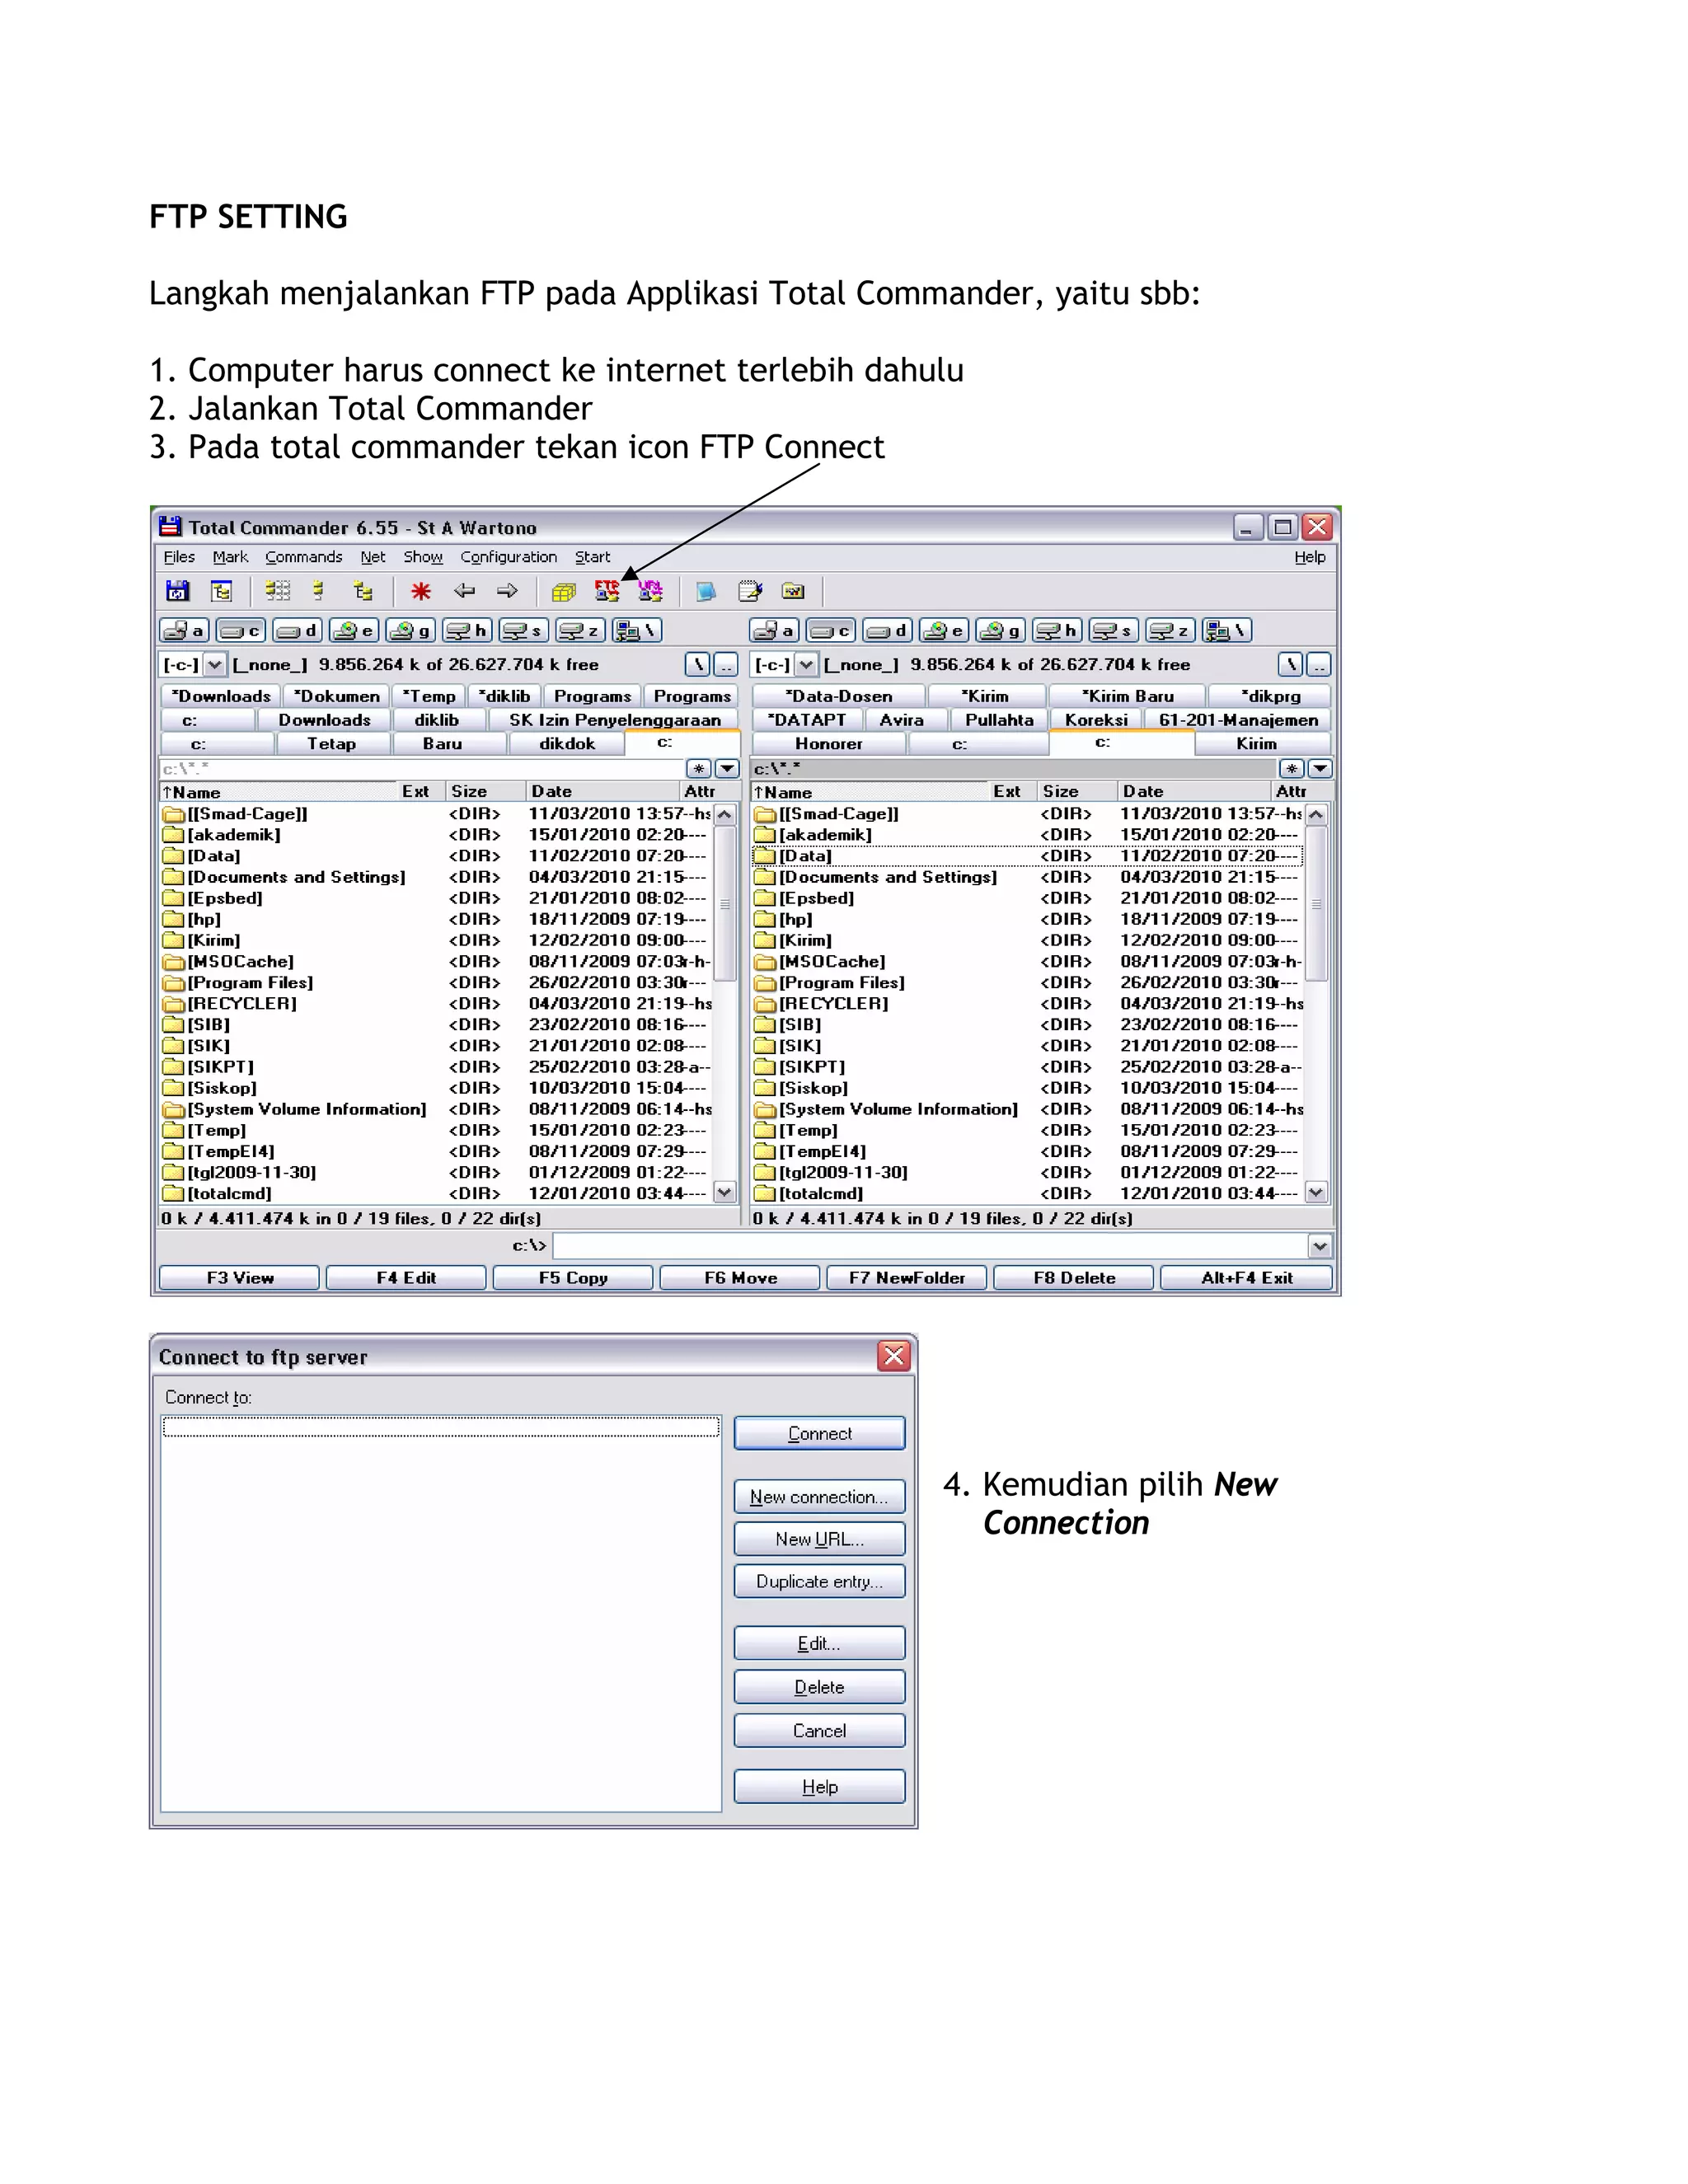The width and height of the screenshot is (1688, 2184).
Task: Click the Notepad toolbar icon
Action: [749, 591]
